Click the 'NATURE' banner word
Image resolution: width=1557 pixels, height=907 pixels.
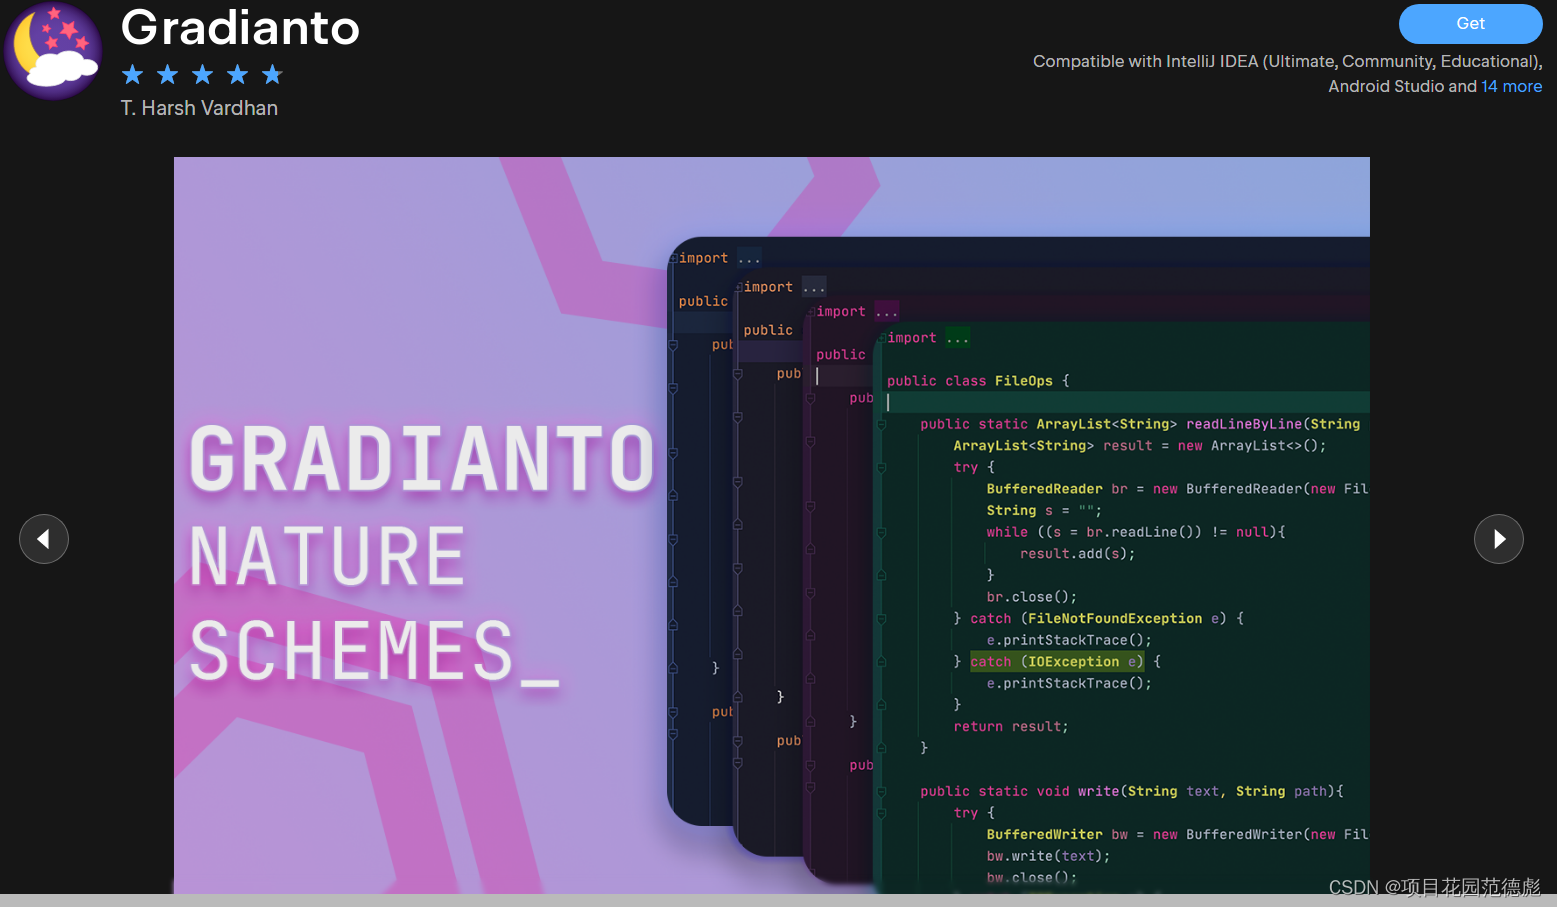point(328,557)
